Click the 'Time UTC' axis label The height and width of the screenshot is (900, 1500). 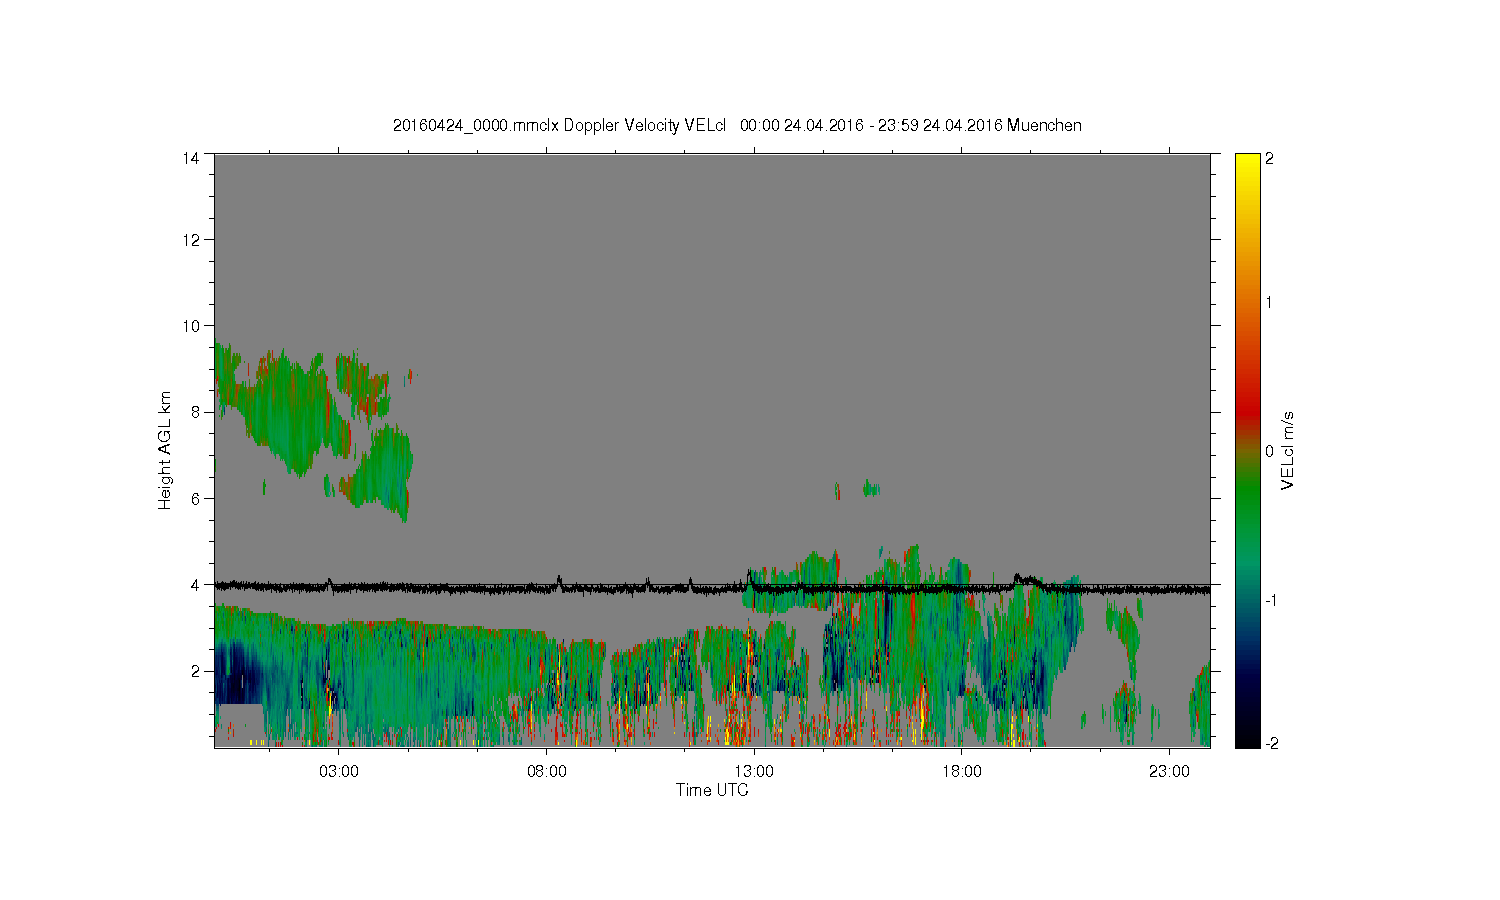[712, 790]
